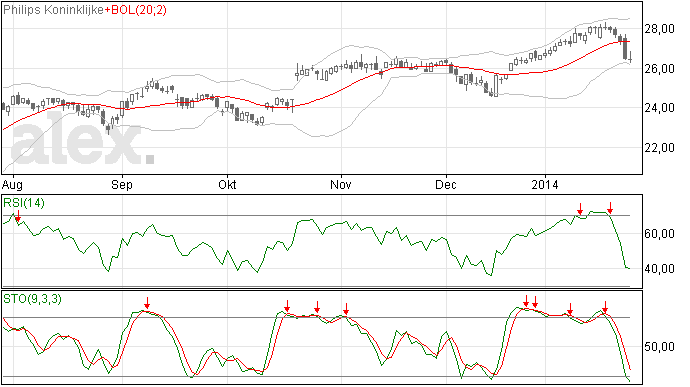Image resolution: width=690 pixels, height=387 pixels.
Task: Select the STO(9,3,3) indicator label
Action: 32,299
